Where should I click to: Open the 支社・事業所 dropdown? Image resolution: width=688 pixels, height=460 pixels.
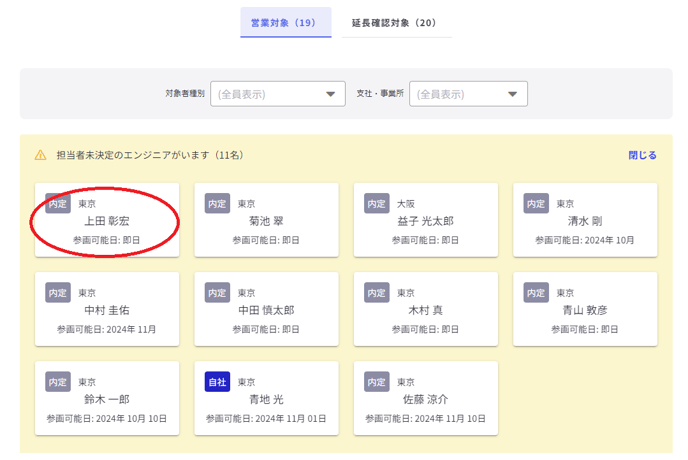point(468,94)
